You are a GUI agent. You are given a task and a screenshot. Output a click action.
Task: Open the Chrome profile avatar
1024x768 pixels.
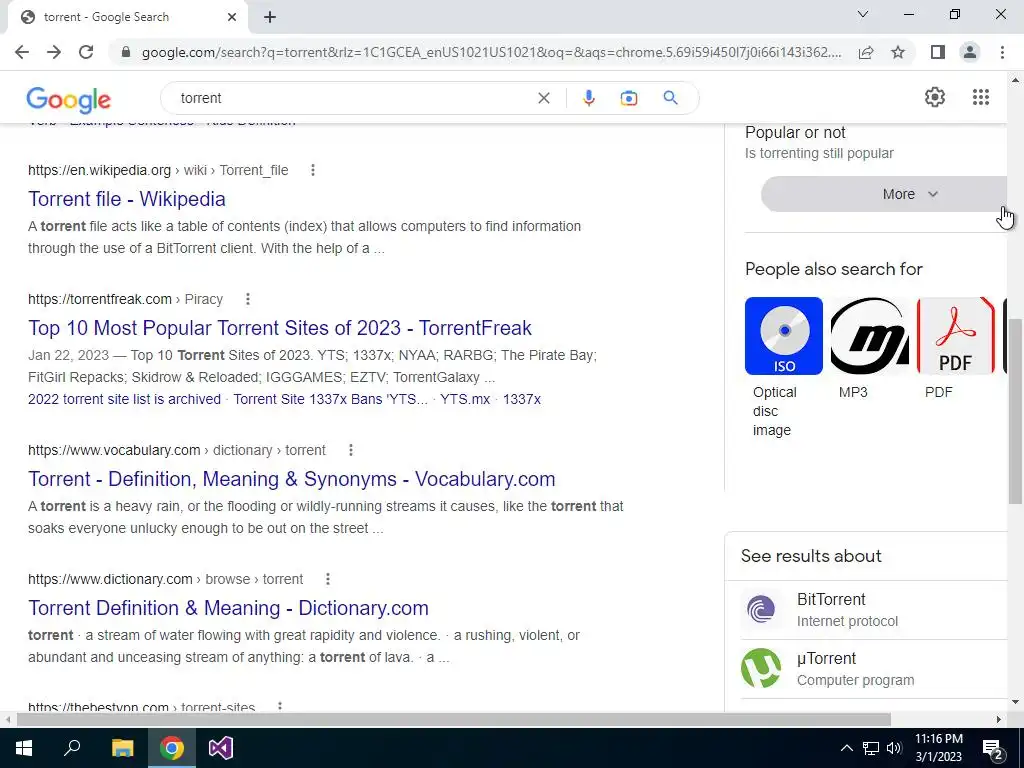click(x=970, y=52)
